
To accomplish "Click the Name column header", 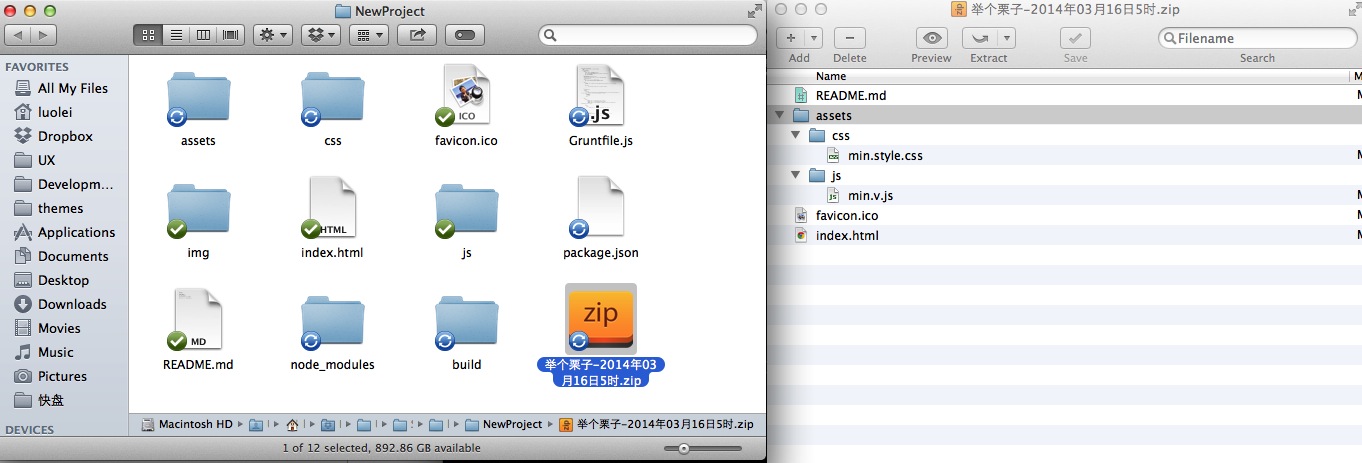I will (x=831, y=76).
